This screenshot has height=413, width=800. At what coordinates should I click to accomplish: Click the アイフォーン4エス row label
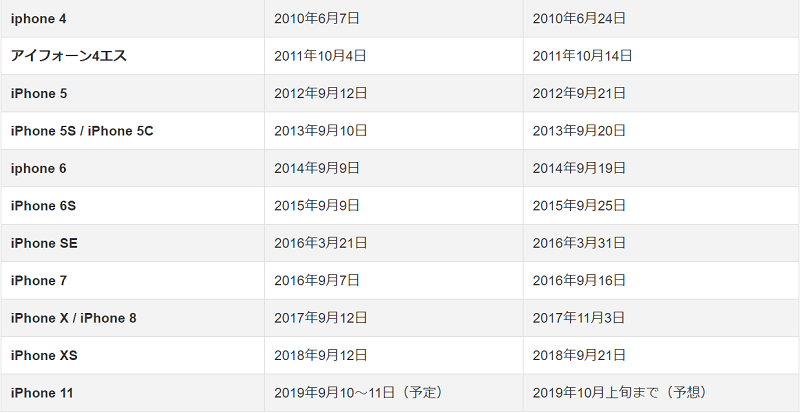pyautogui.click(x=68, y=56)
